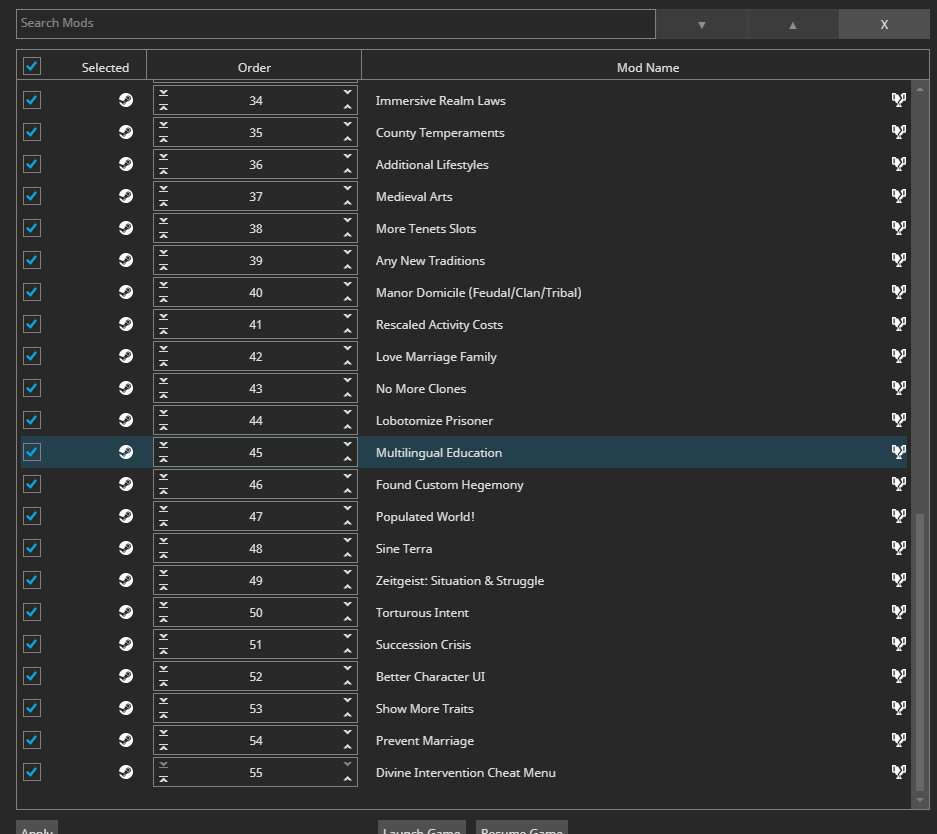Screen dimensions: 937x834
Task: Click down chevron for order 39
Action: [347, 252]
